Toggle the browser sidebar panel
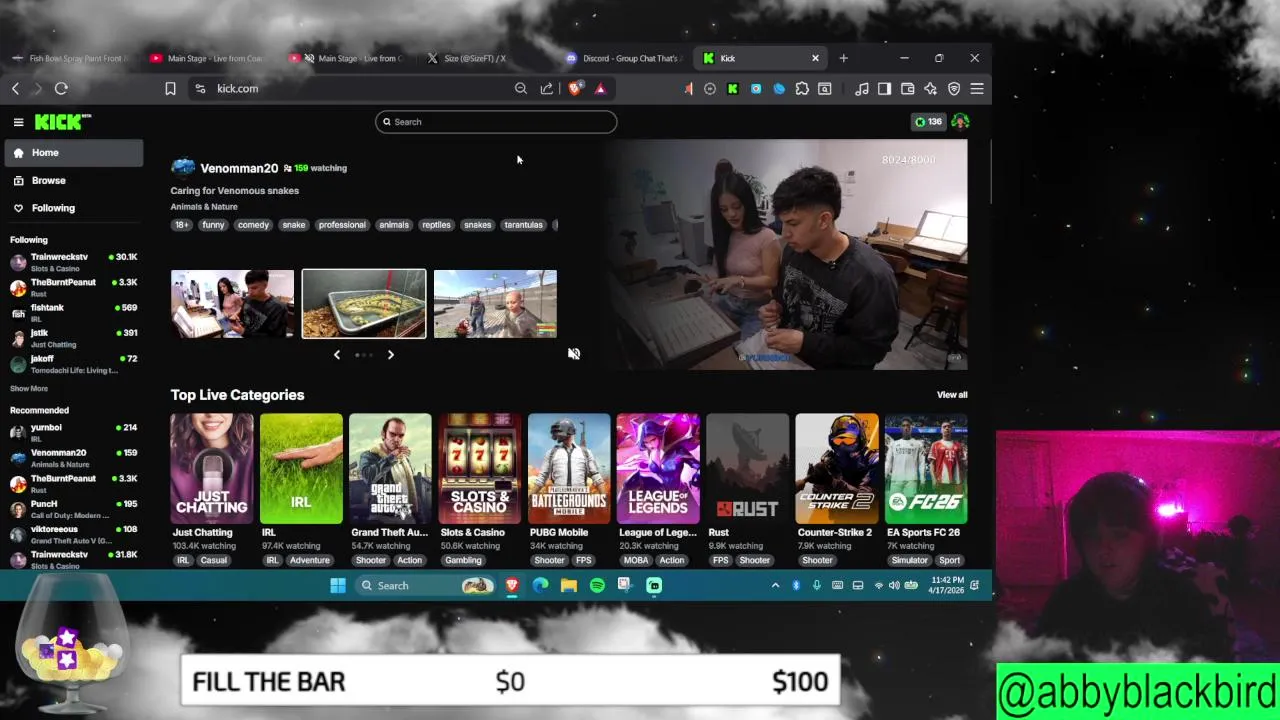Image resolution: width=1280 pixels, height=720 pixels. (884, 89)
